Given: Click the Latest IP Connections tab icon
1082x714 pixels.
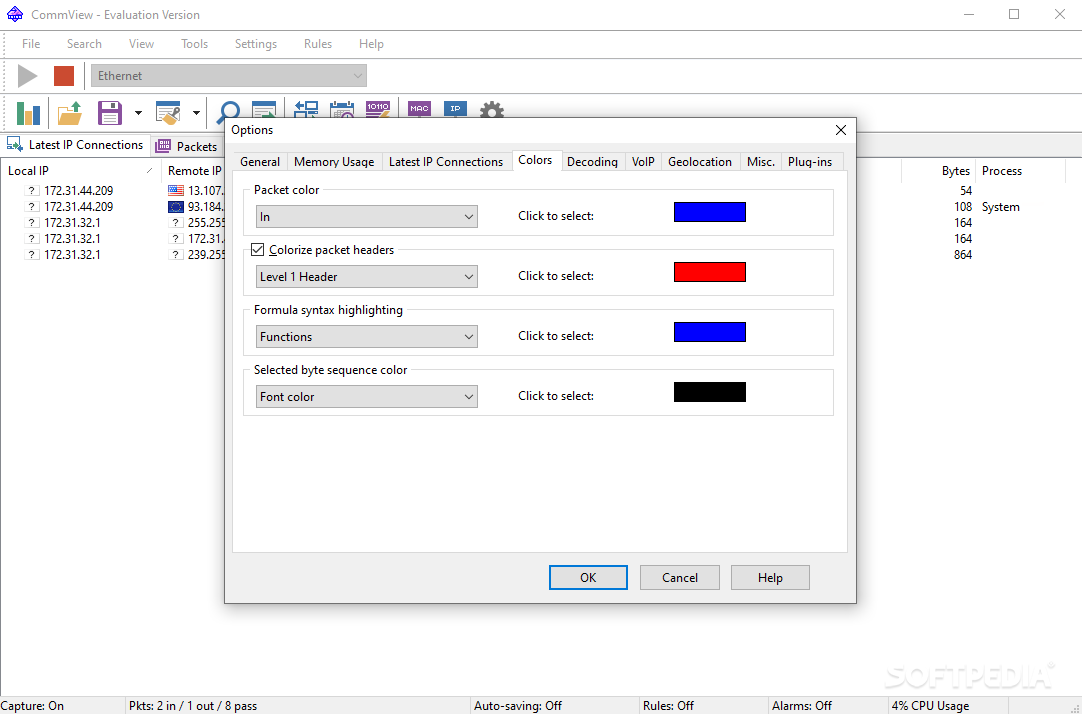Looking at the screenshot, I should [x=14, y=143].
